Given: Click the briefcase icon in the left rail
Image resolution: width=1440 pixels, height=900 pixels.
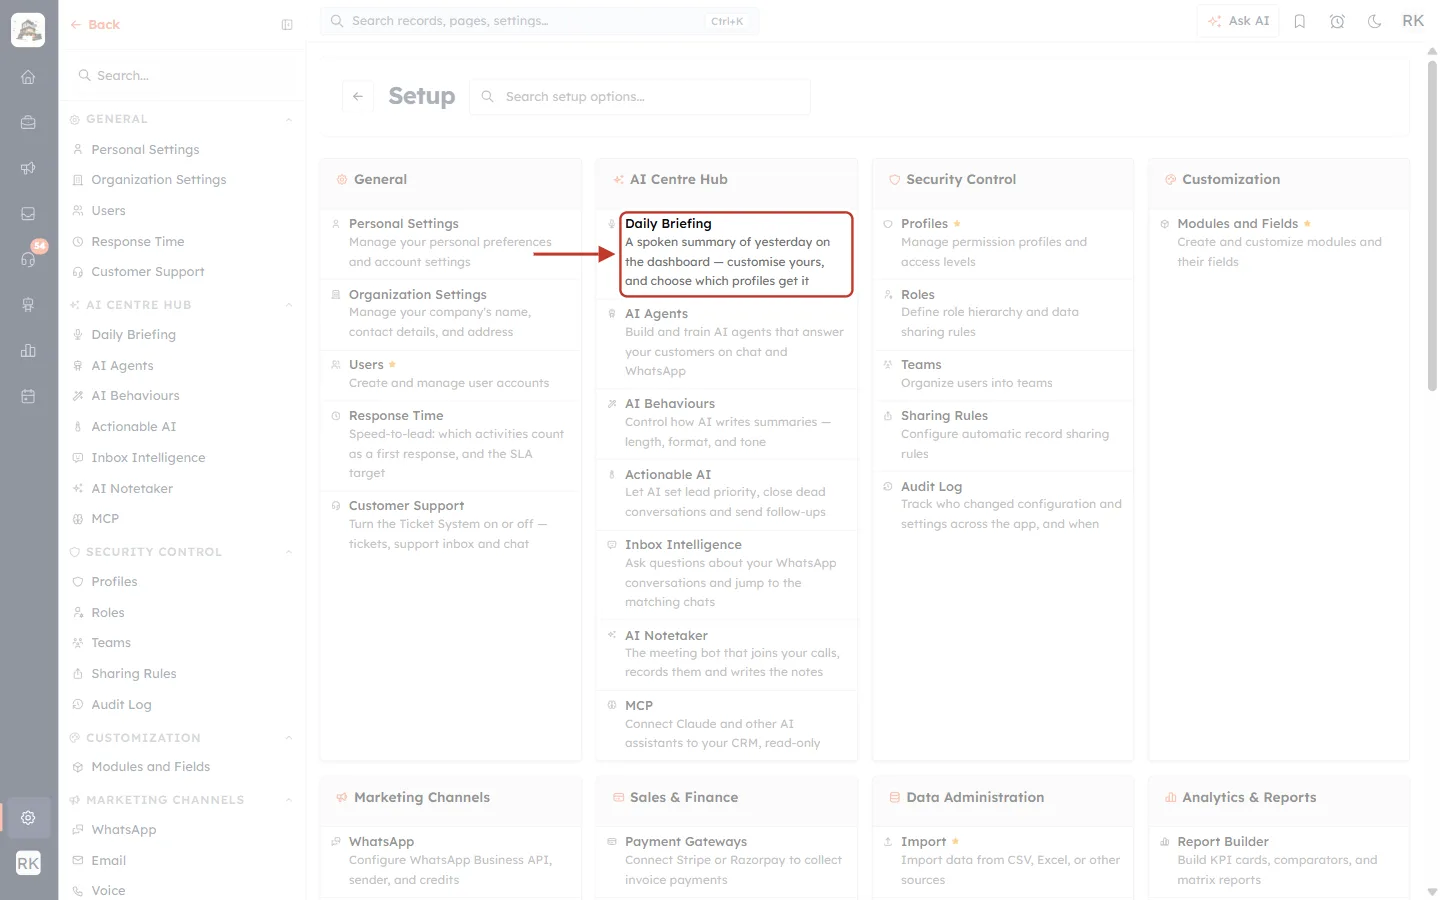Looking at the screenshot, I should (28, 122).
